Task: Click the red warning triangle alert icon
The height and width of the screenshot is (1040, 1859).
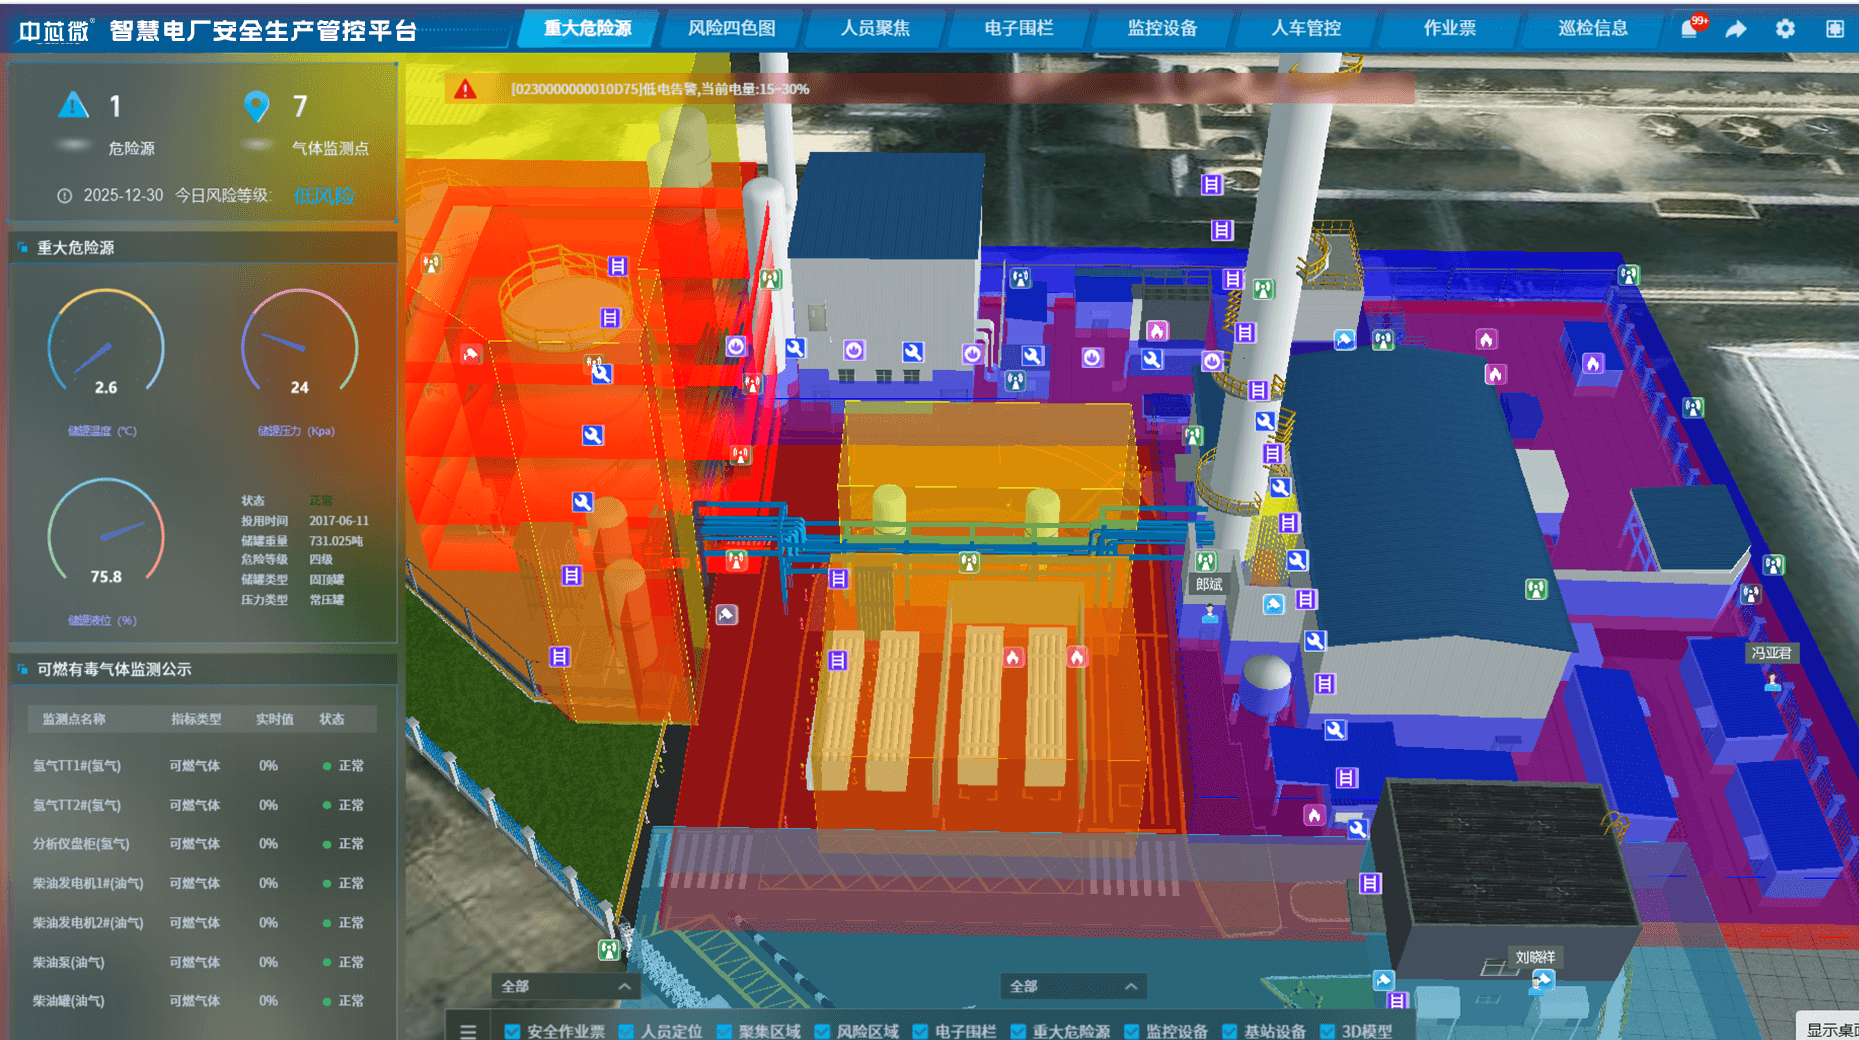Action: coord(465,90)
